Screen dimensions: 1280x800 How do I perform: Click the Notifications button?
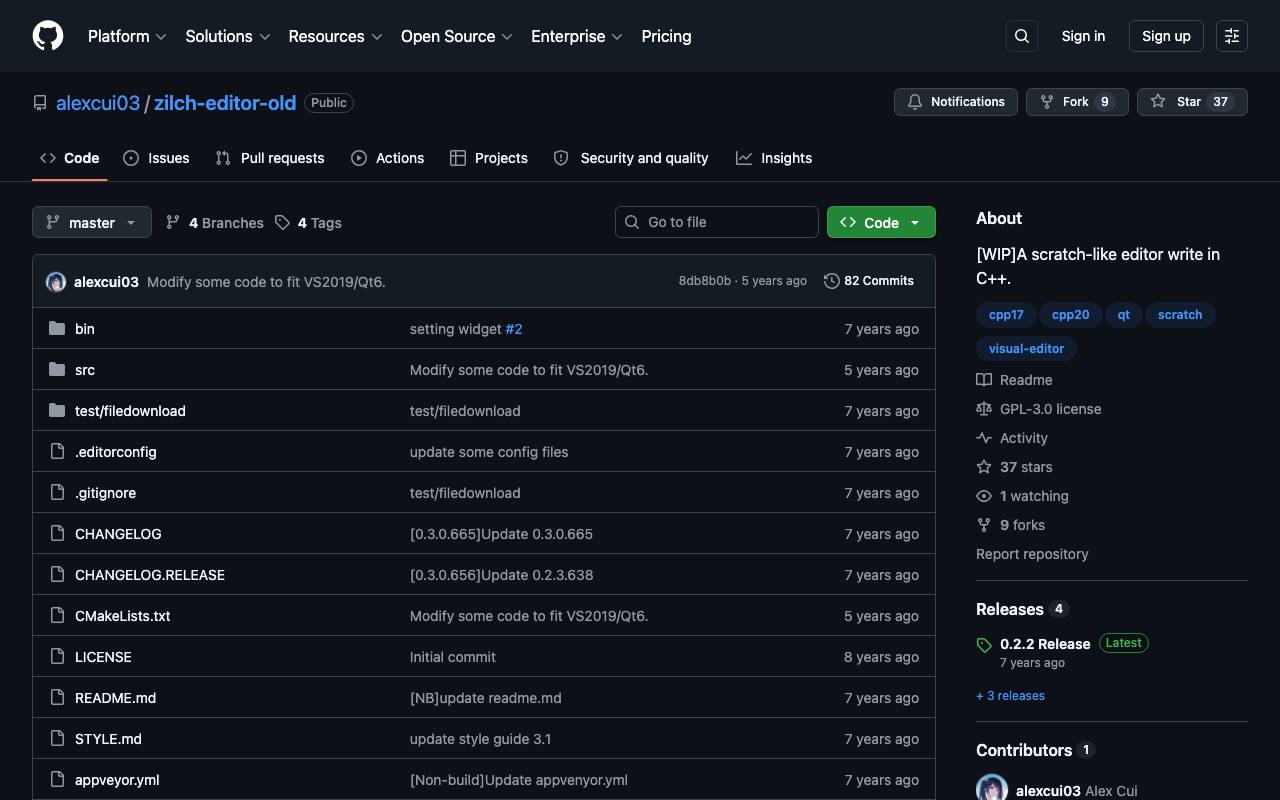[956, 102]
